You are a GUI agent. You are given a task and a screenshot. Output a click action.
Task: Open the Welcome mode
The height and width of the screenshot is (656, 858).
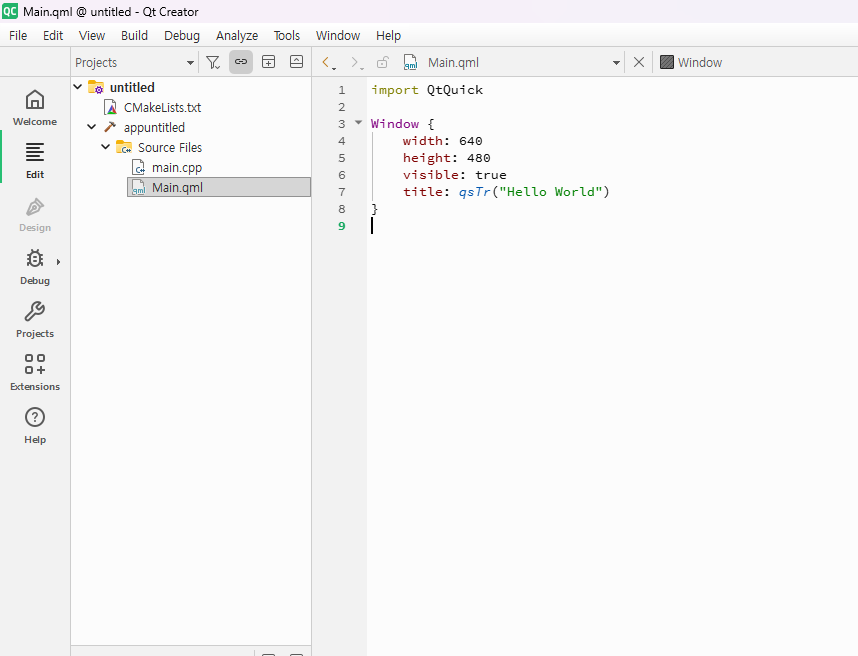[x=35, y=107]
